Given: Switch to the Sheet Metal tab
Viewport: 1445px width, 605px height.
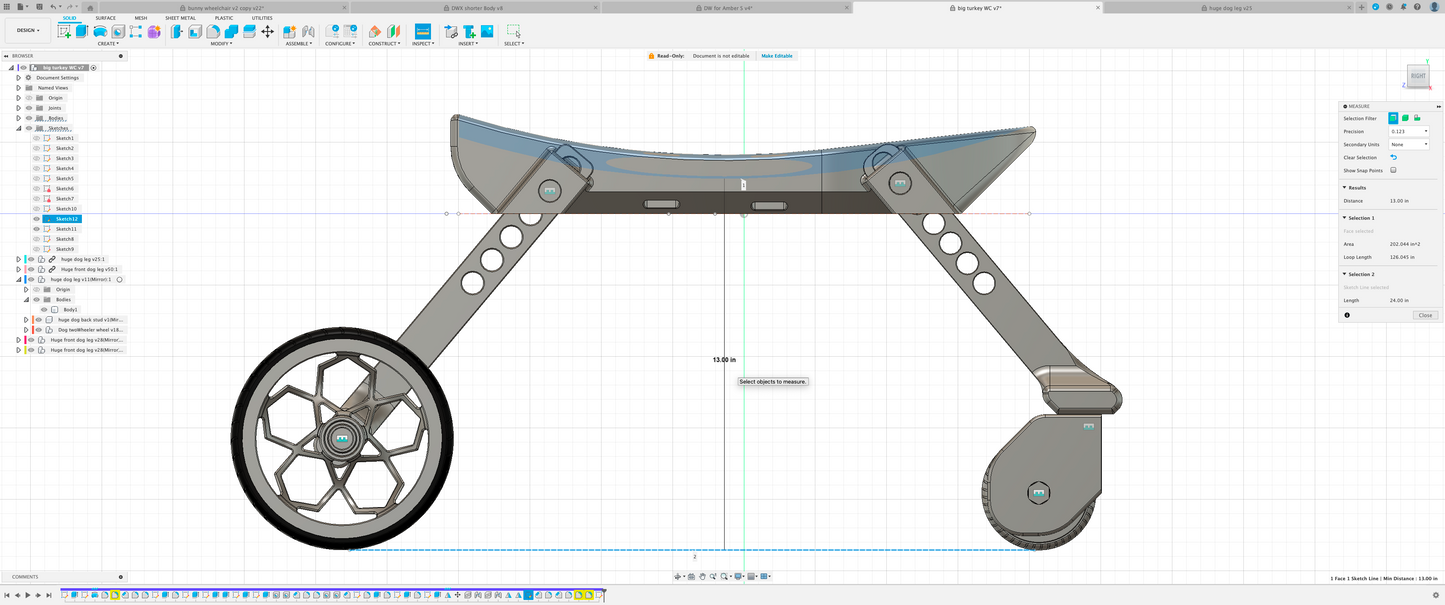Looking at the screenshot, I should (180, 18).
